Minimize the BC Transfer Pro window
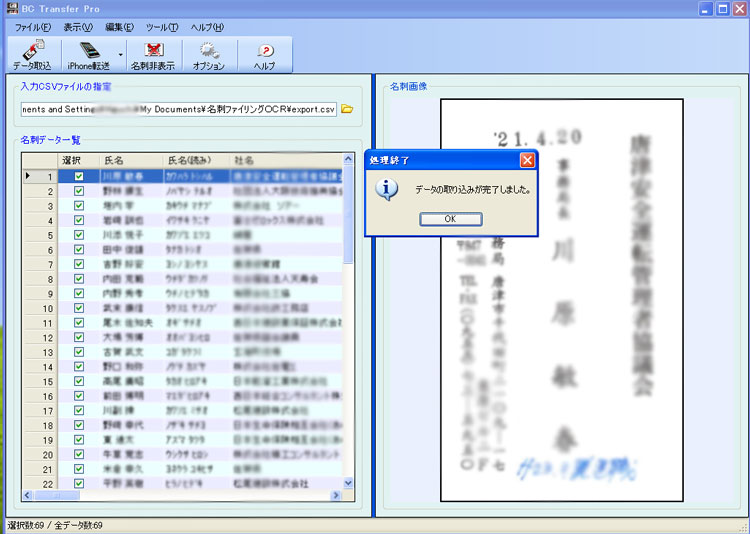The image size is (750, 534). pos(706,9)
